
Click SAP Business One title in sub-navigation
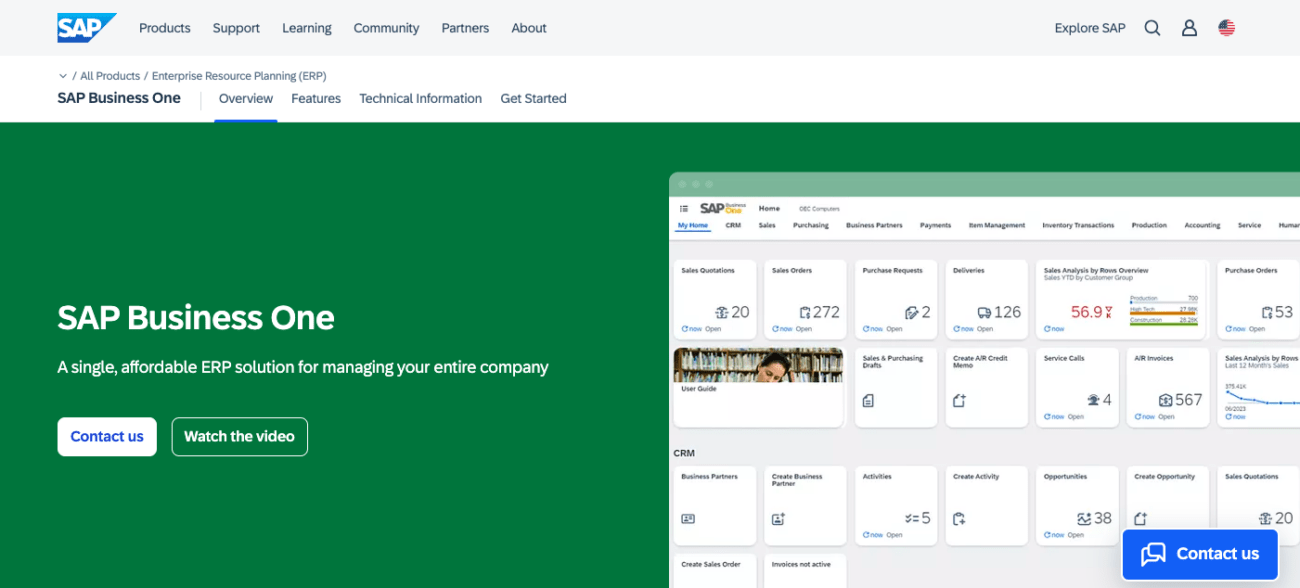[119, 98]
